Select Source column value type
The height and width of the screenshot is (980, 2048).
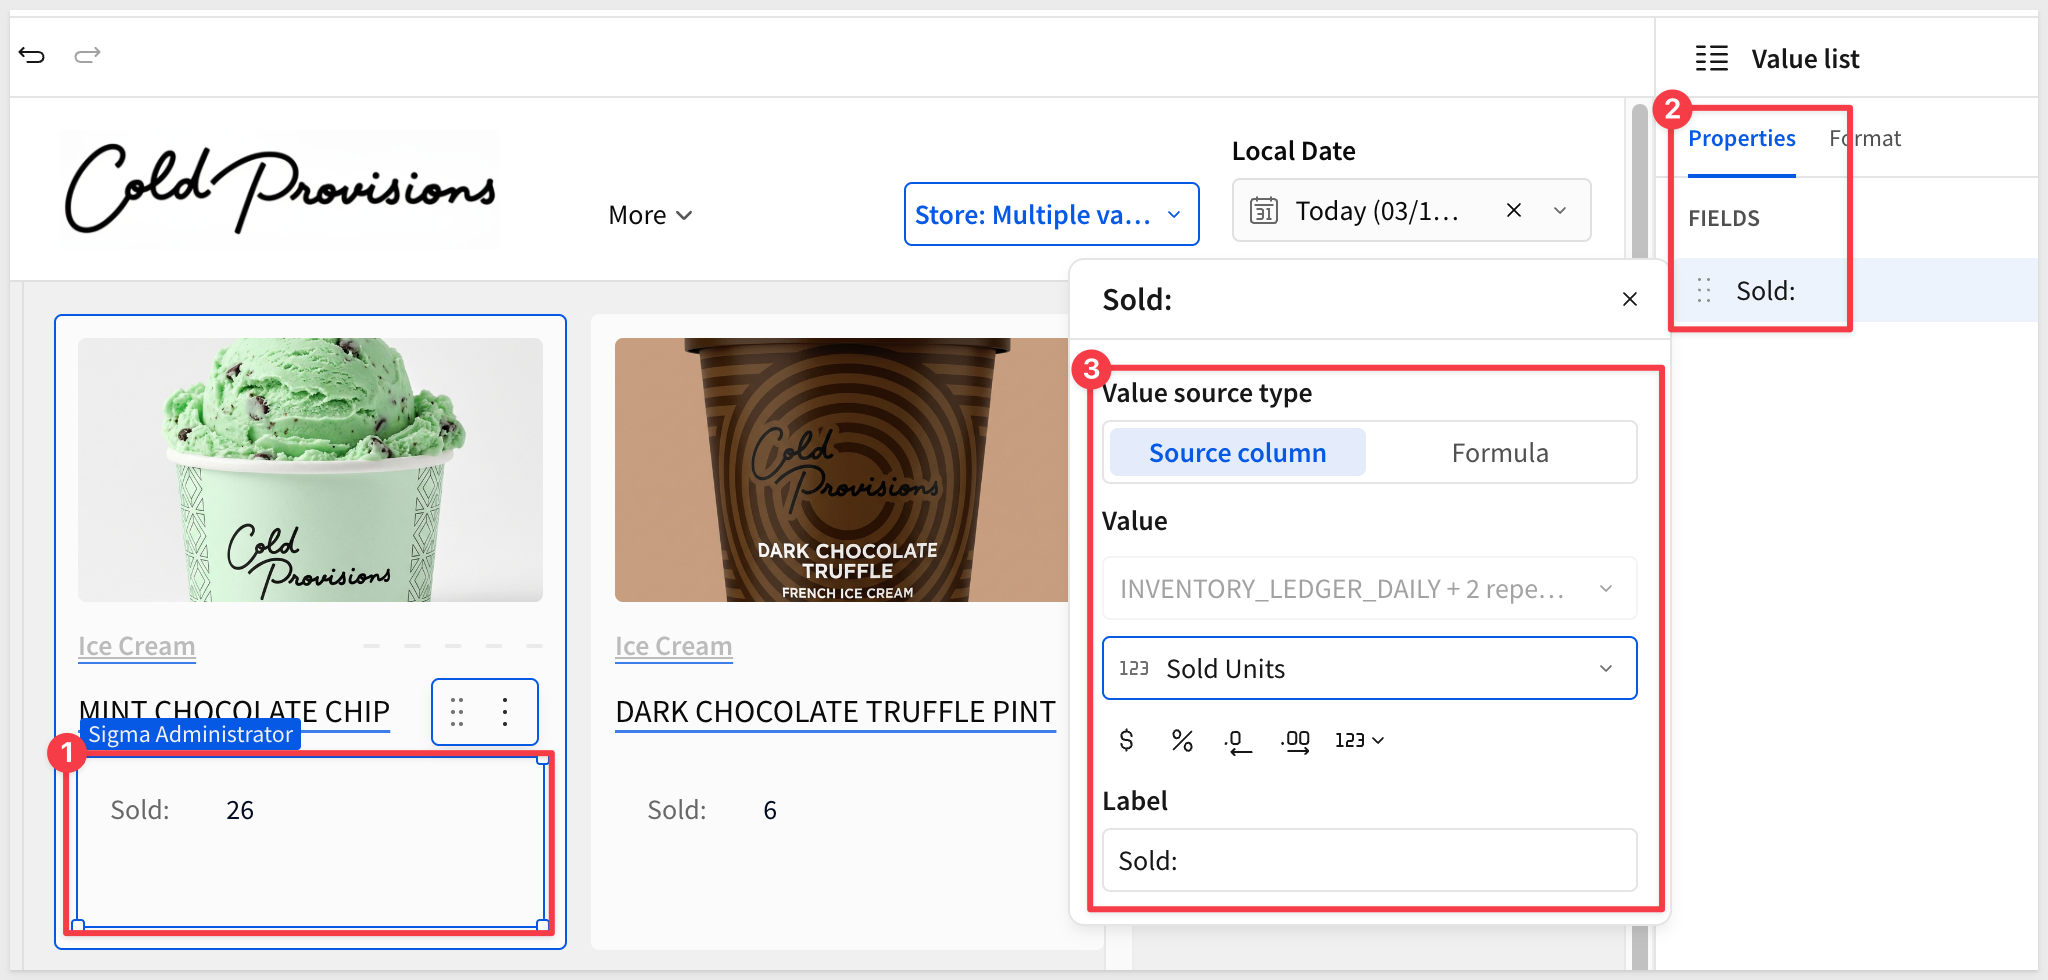click(x=1237, y=453)
